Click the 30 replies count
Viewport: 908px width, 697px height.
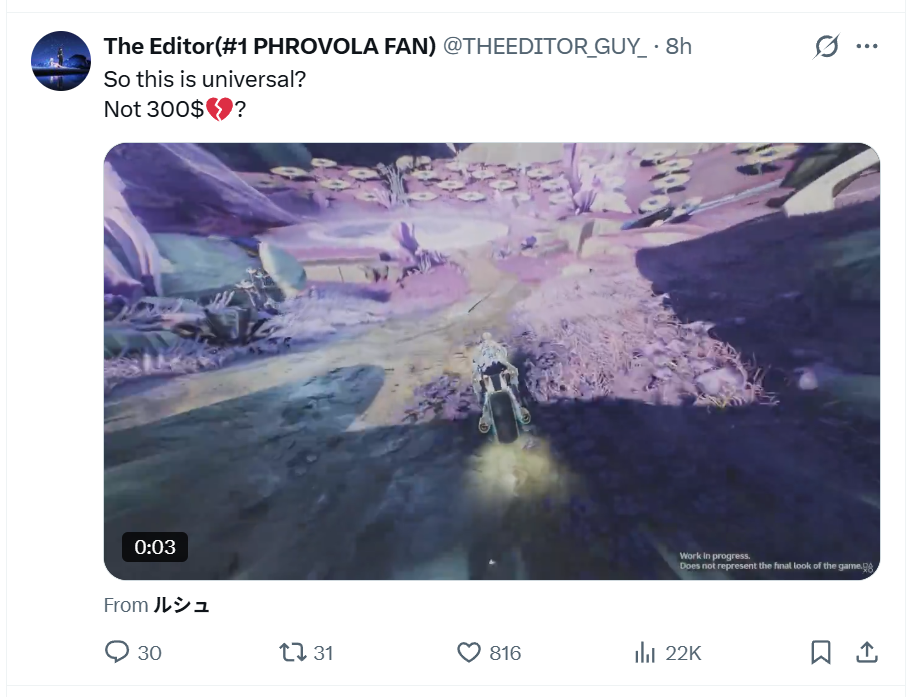click(149, 653)
